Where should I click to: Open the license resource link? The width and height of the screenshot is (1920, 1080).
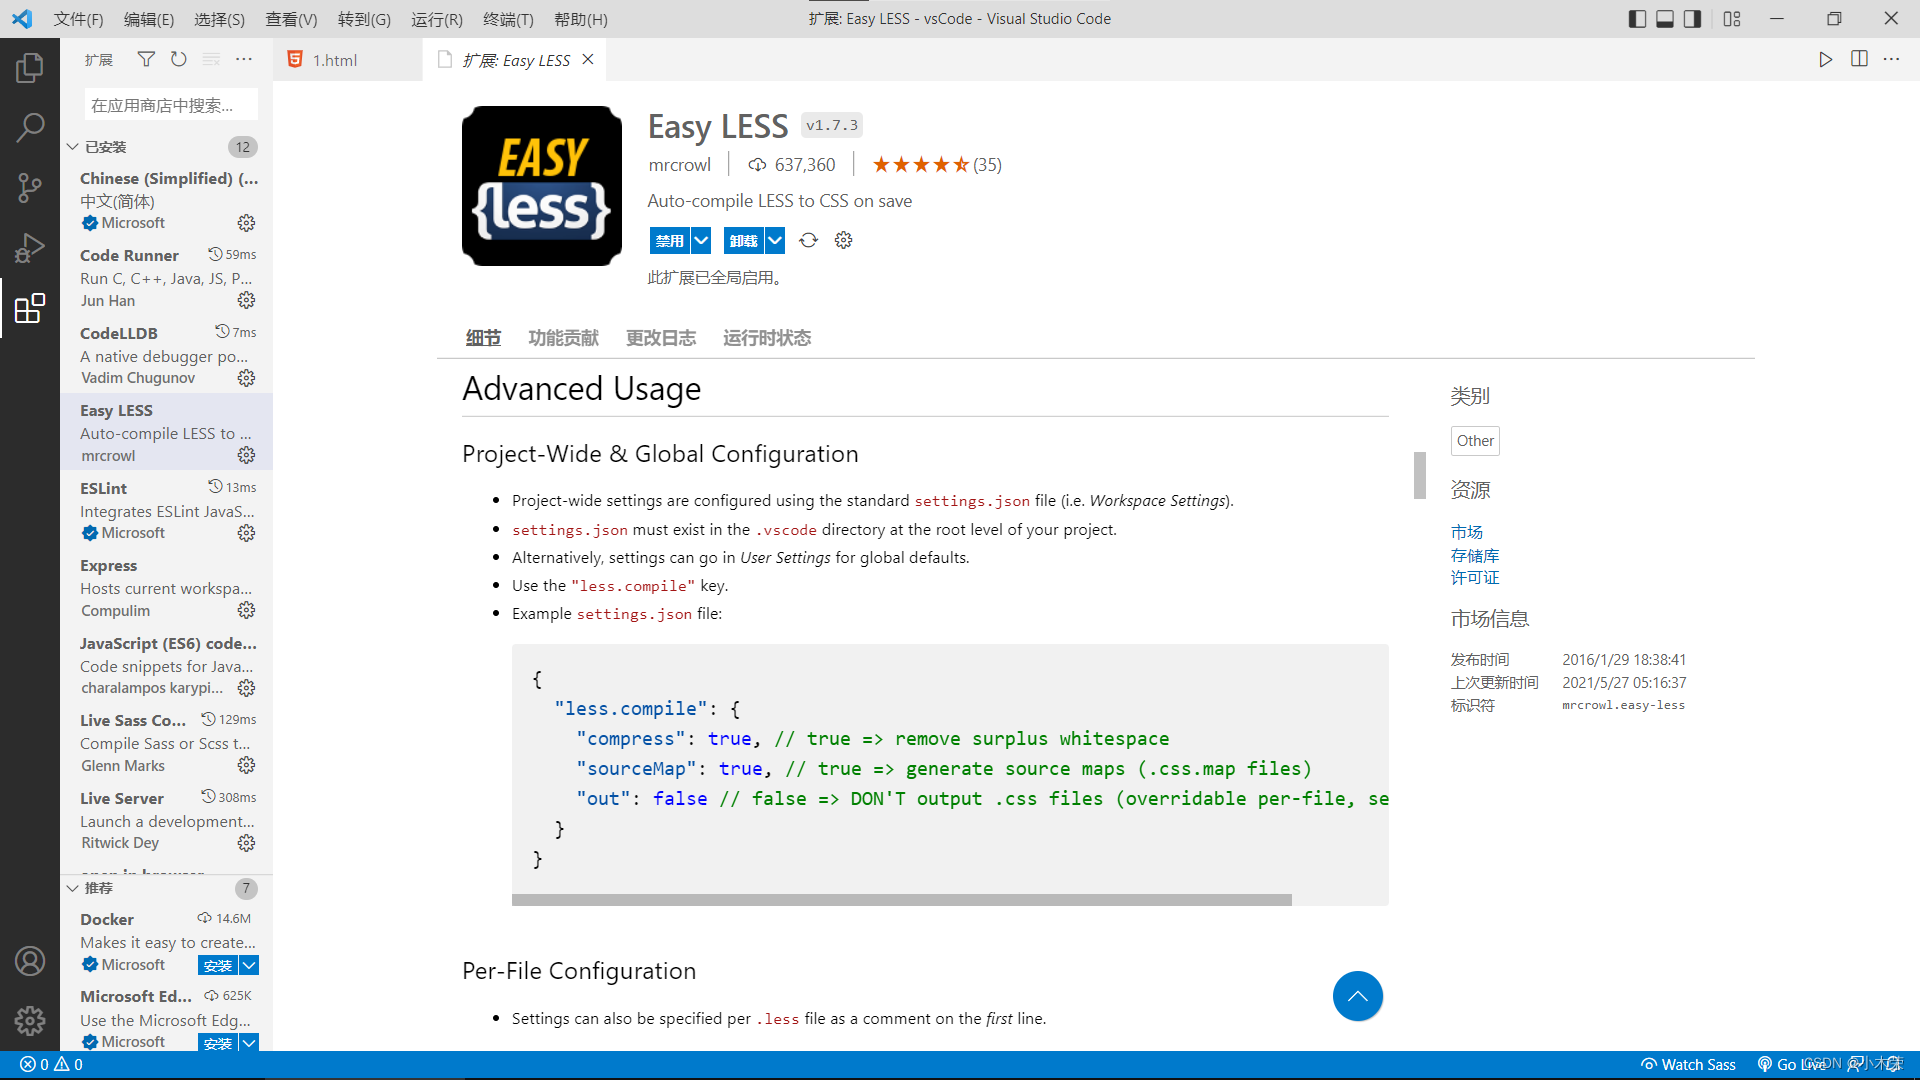pyautogui.click(x=1474, y=577)
